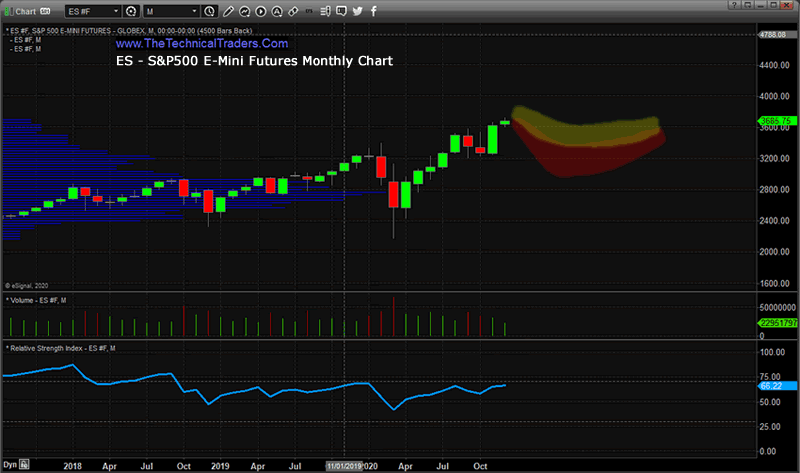The height and width of the screenshot is (473, 800).
Task: Click the symbol refresh icon beside ES #F
Action: 131,11
